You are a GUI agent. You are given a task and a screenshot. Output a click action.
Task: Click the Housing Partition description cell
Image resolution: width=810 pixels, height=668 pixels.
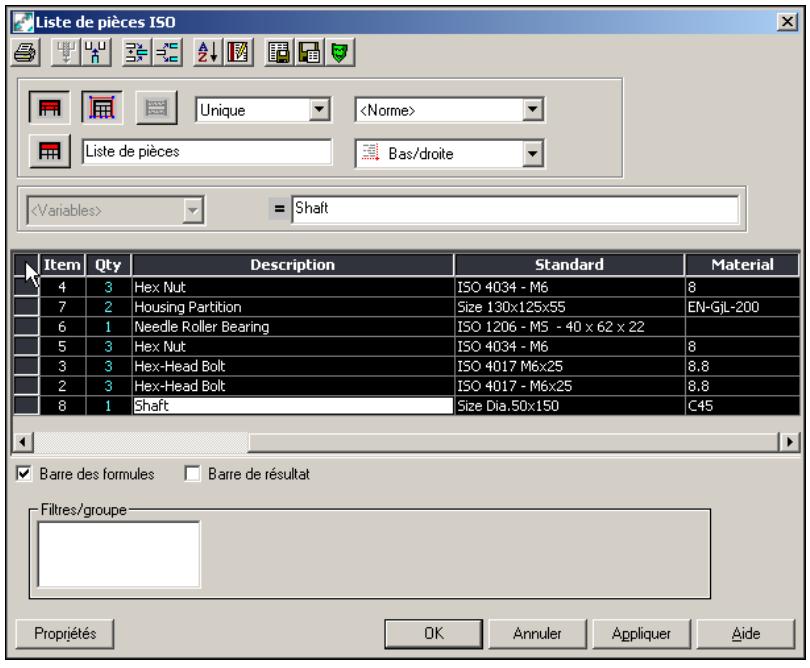(292, 307)
